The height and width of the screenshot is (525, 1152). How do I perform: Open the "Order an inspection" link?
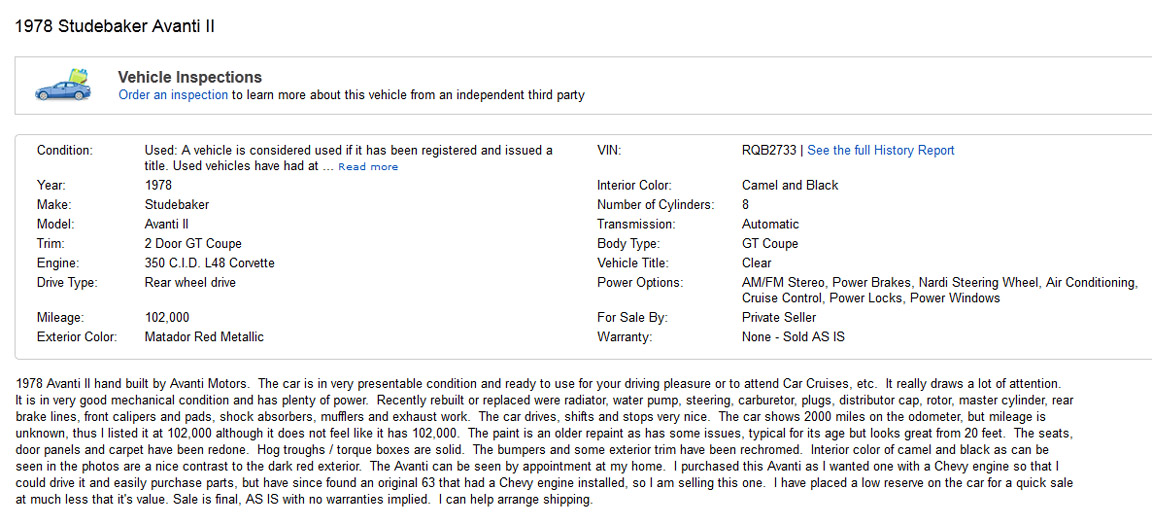[x=173, y=95]
